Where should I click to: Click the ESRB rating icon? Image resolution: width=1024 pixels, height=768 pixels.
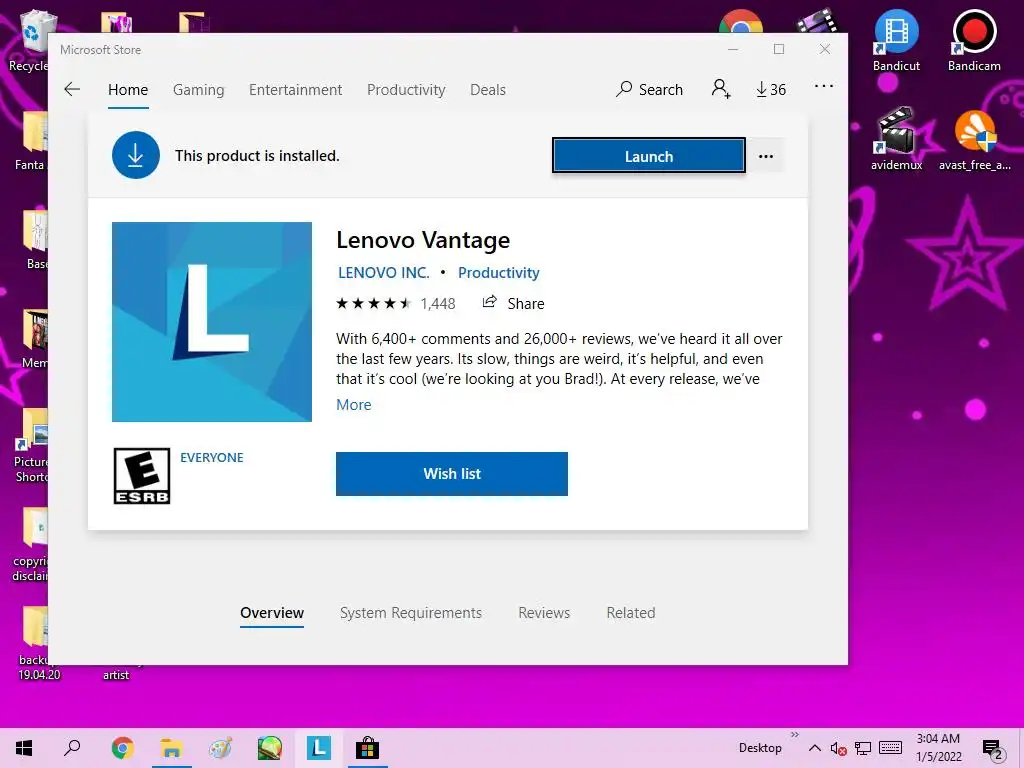coord(142,476)
